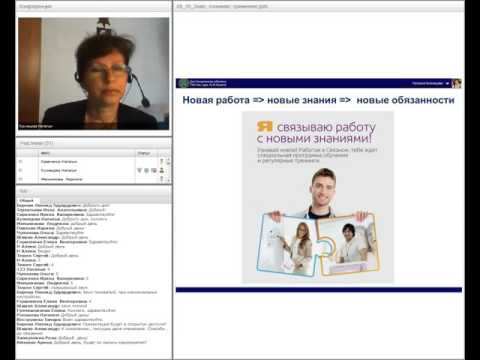480x360 pixels.
Task: Click slide title 'Новая работа => новые знания'
Action: [x=260, y=100]
